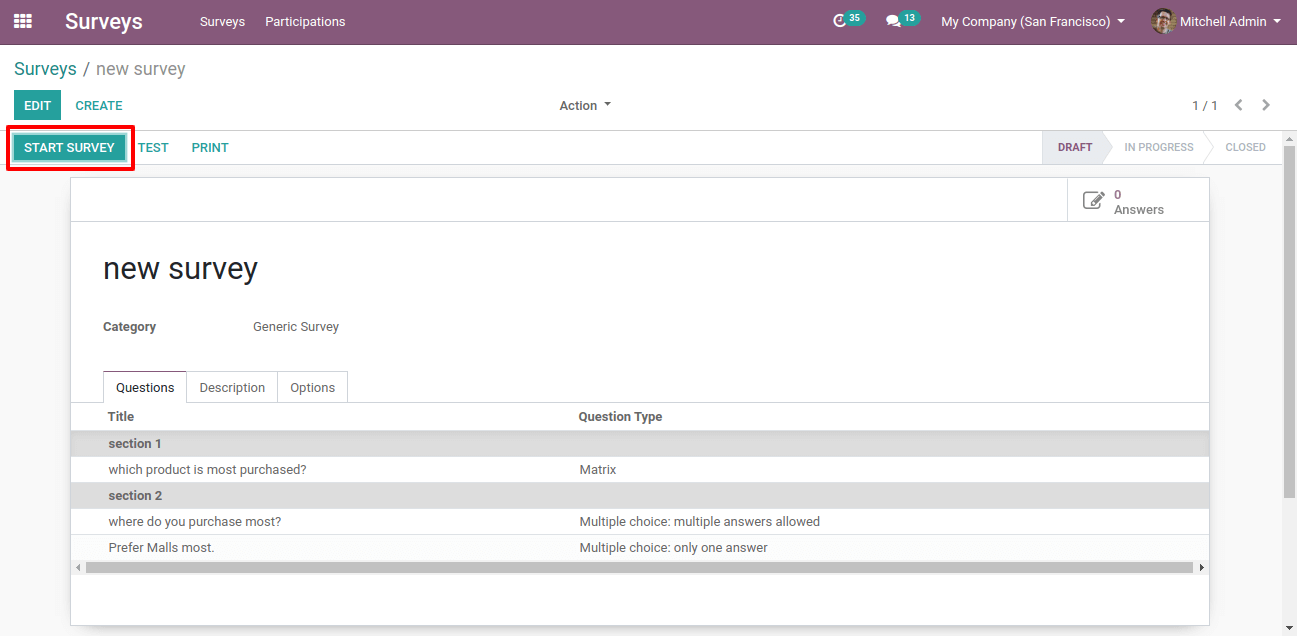Viewport: 1297px width, 636px height.
Task: Click the Create button
Action: click(99, 105)
